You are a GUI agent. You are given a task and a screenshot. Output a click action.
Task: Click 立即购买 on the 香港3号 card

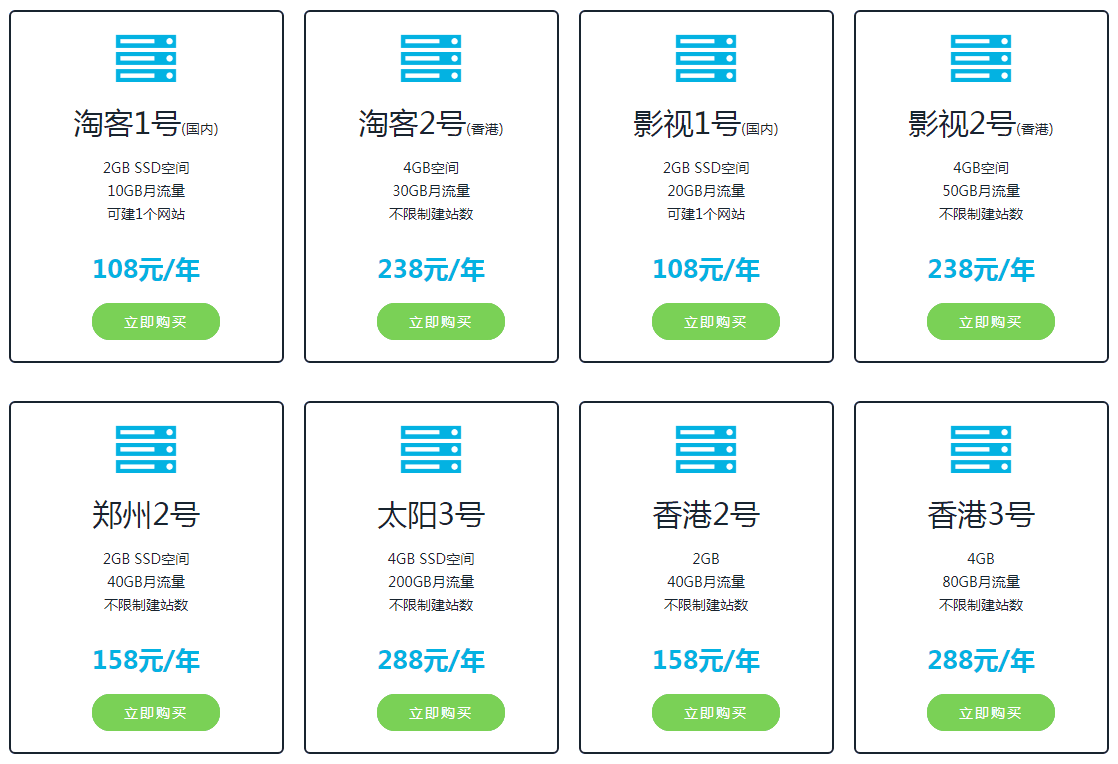coord(991,712)
